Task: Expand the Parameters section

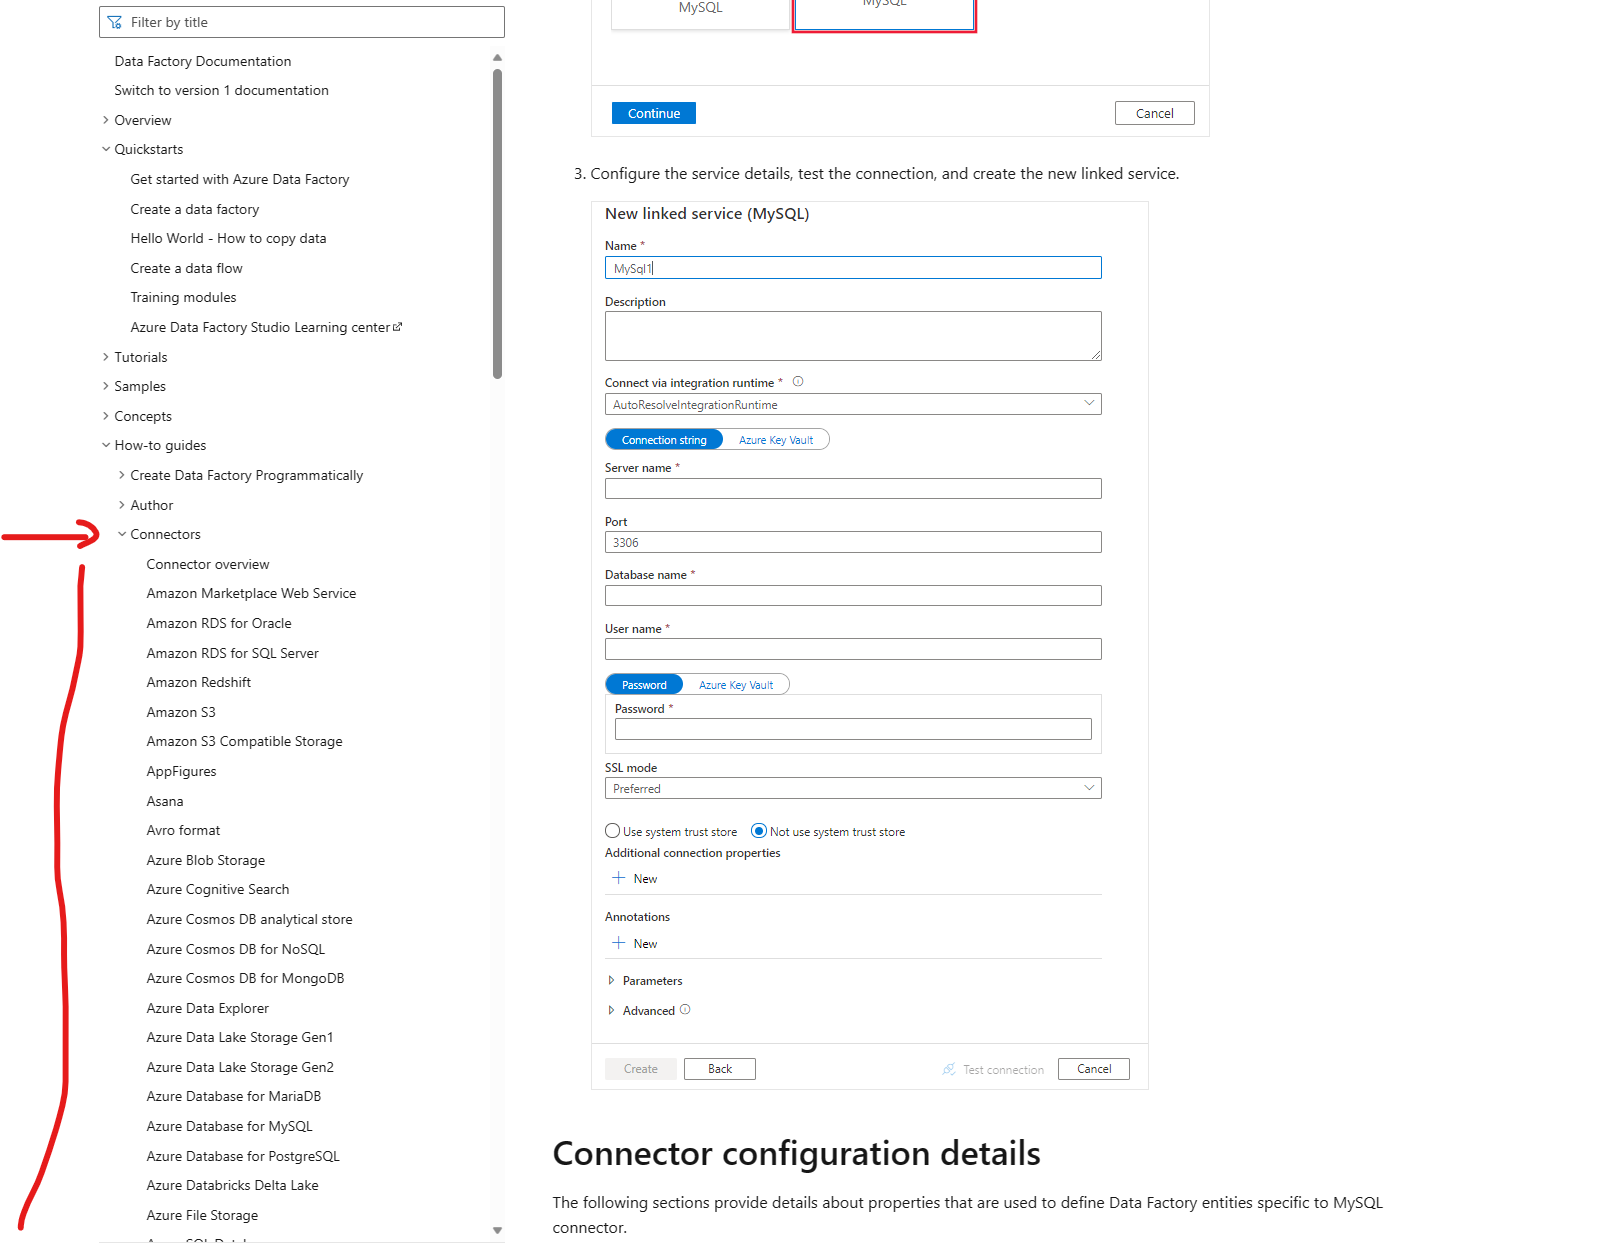Action: [x=611, y=981]
